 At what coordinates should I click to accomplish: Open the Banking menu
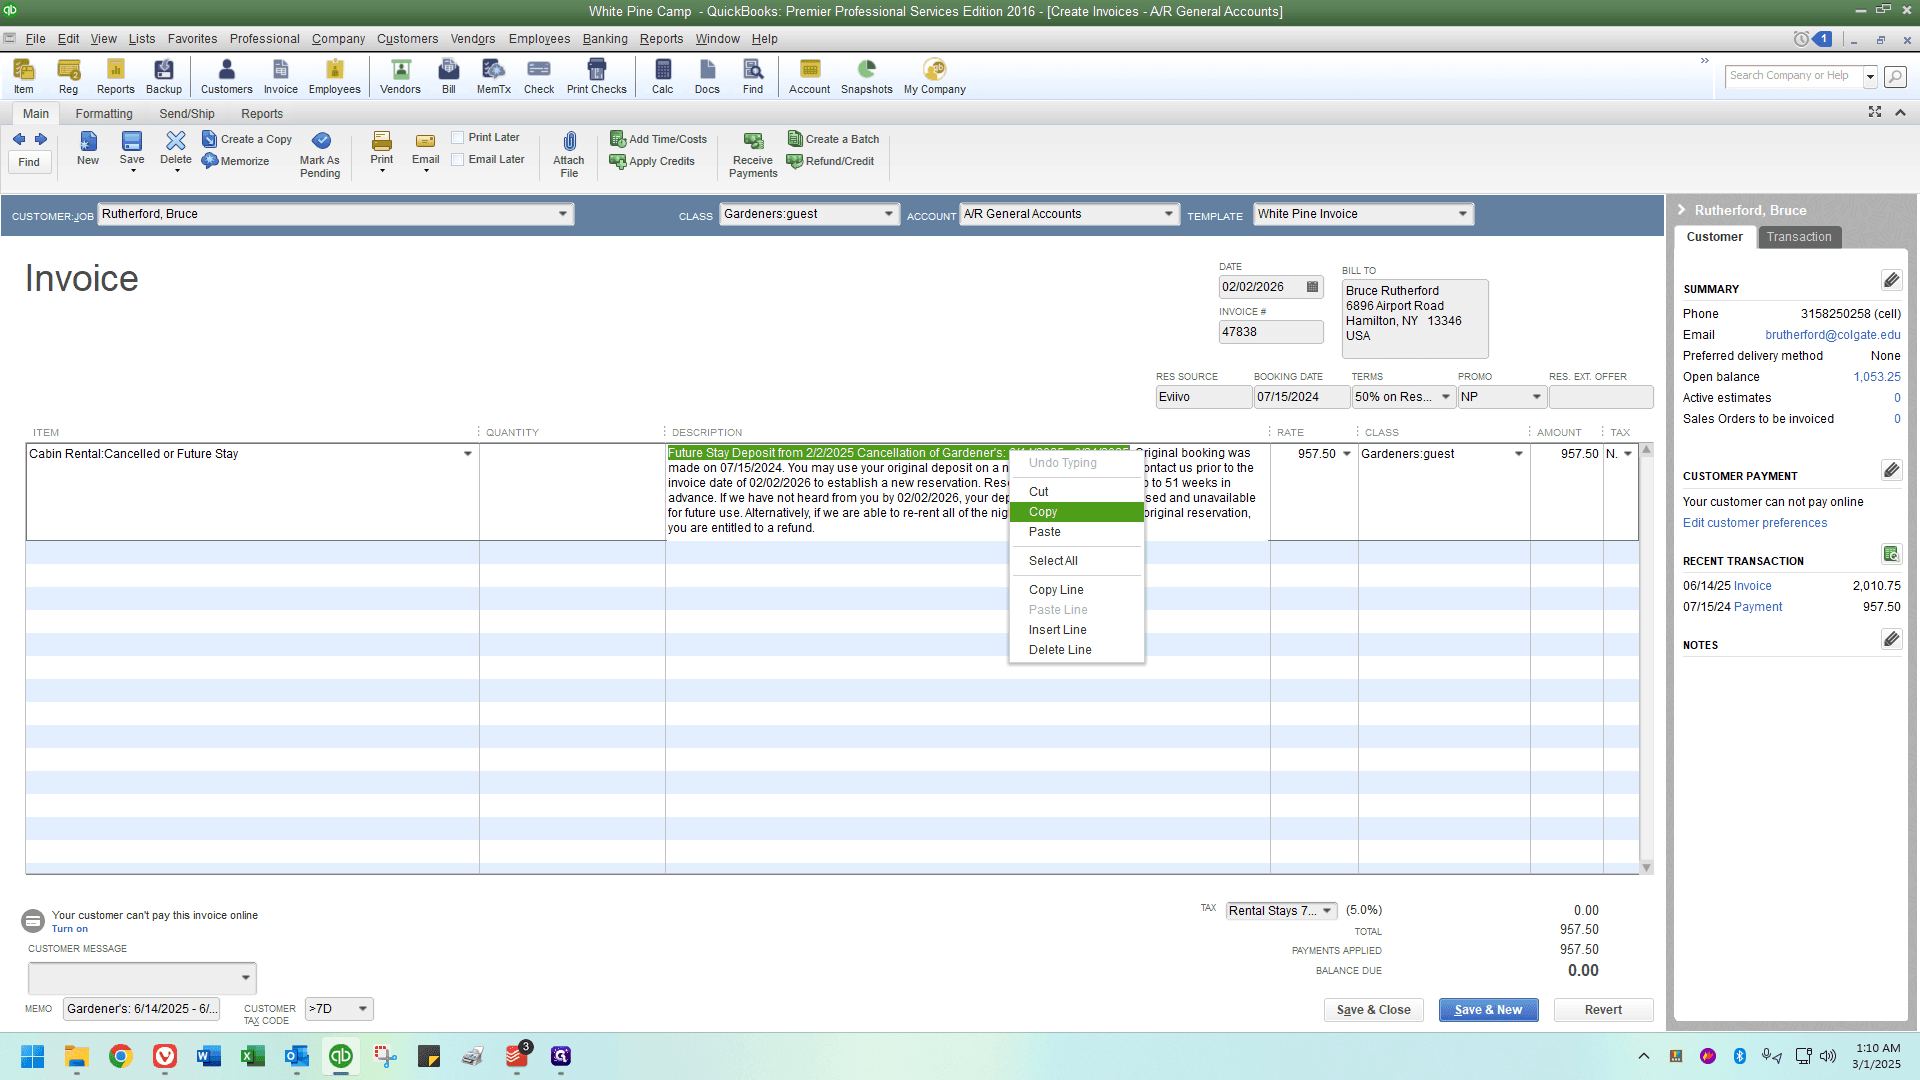[605, 39]
